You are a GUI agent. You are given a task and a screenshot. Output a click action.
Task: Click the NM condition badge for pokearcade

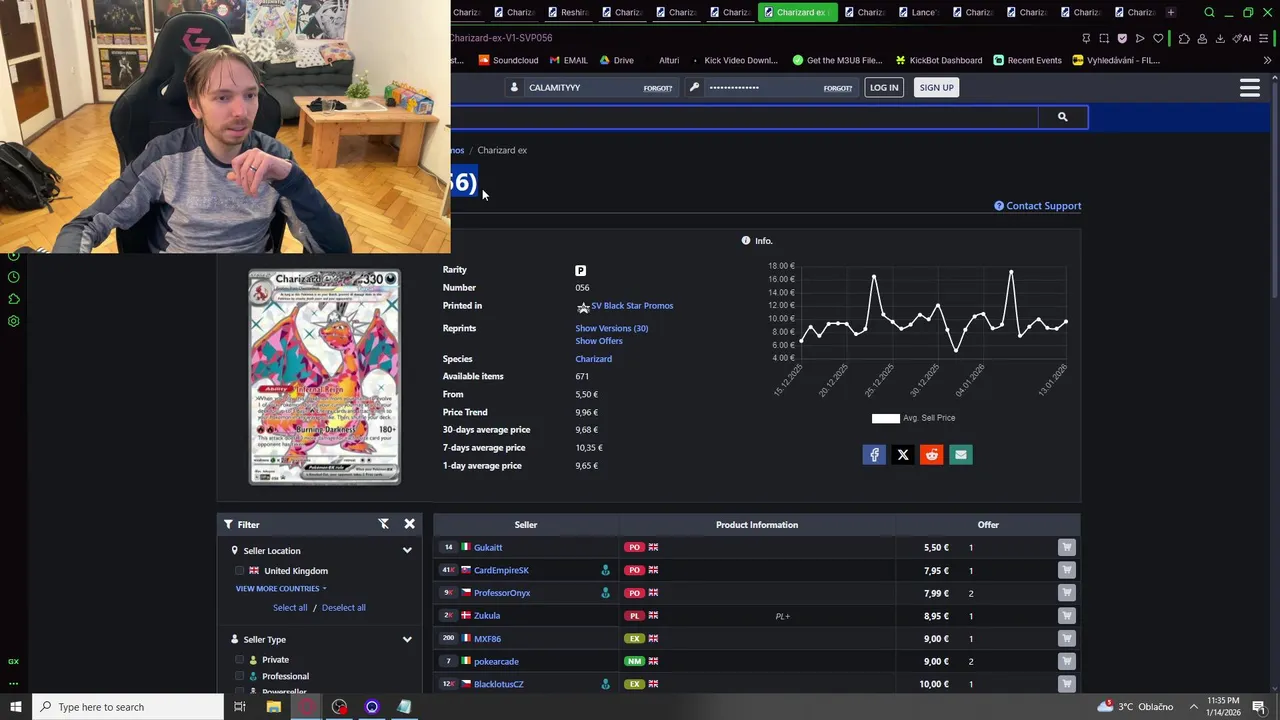point(634,661)
